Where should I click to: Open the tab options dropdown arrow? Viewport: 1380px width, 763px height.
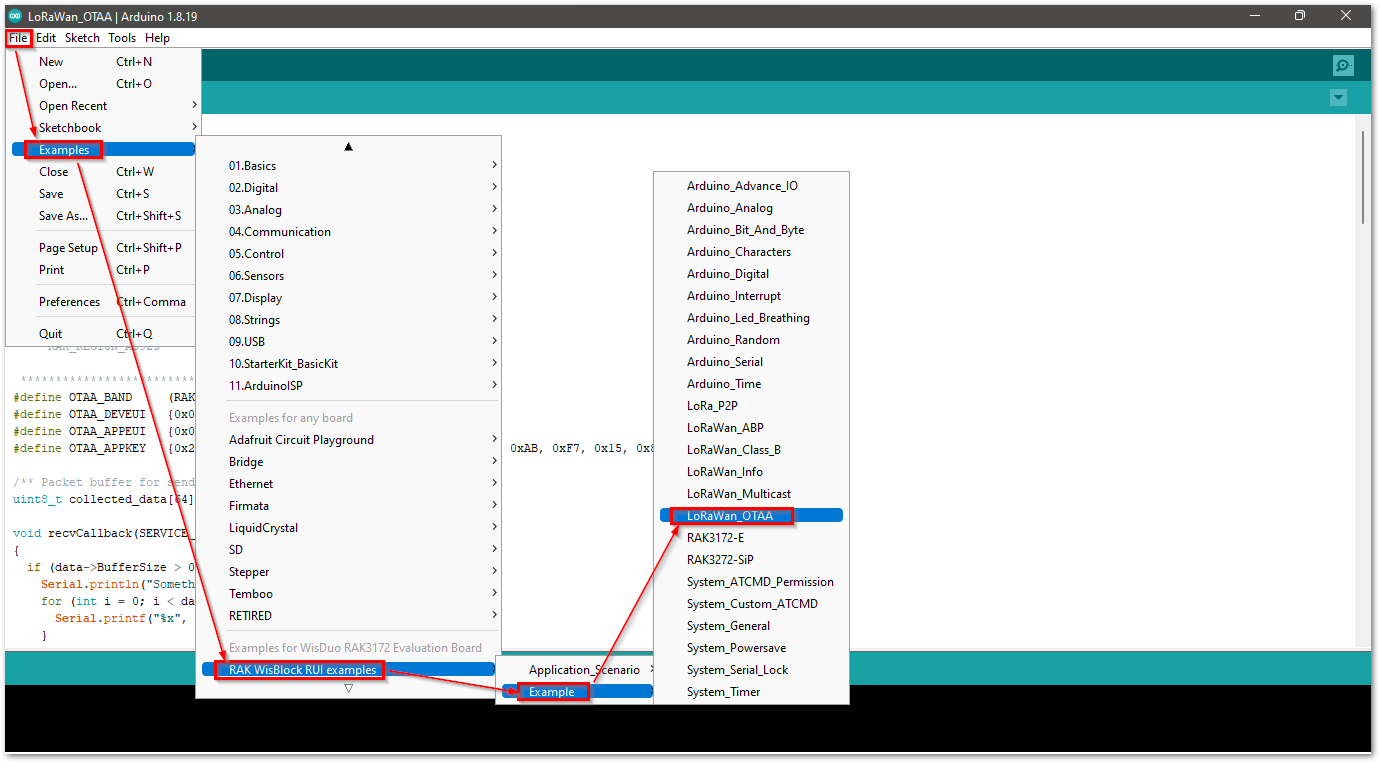[1339, 98]
